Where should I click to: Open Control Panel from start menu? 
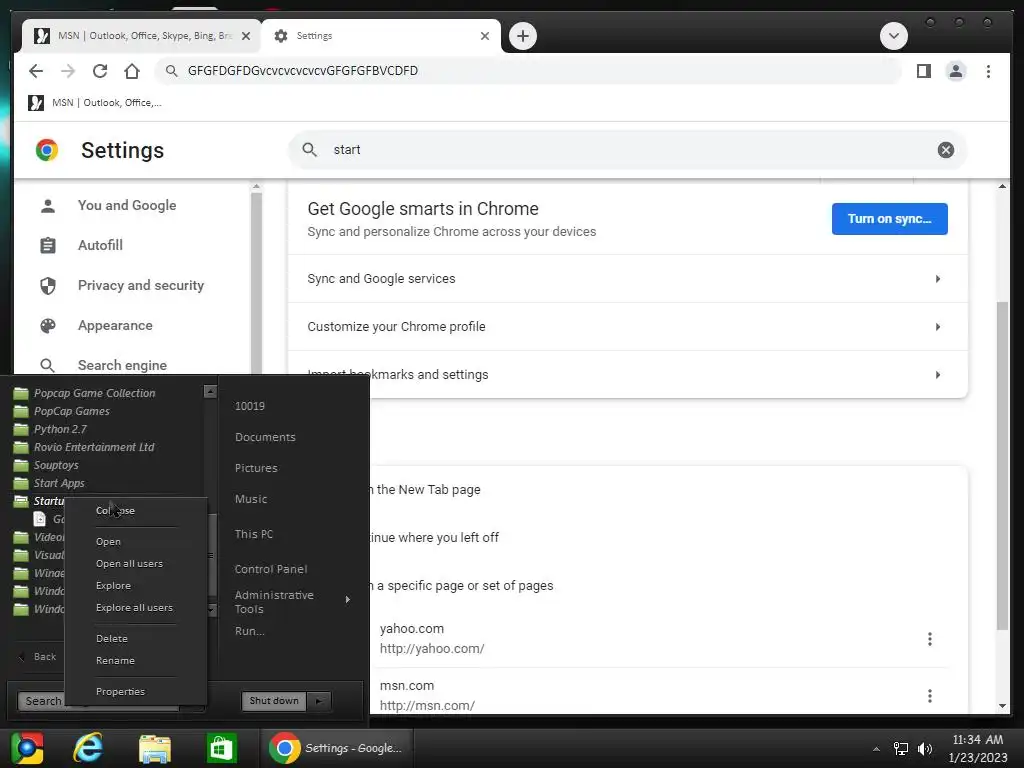[270, 569]
